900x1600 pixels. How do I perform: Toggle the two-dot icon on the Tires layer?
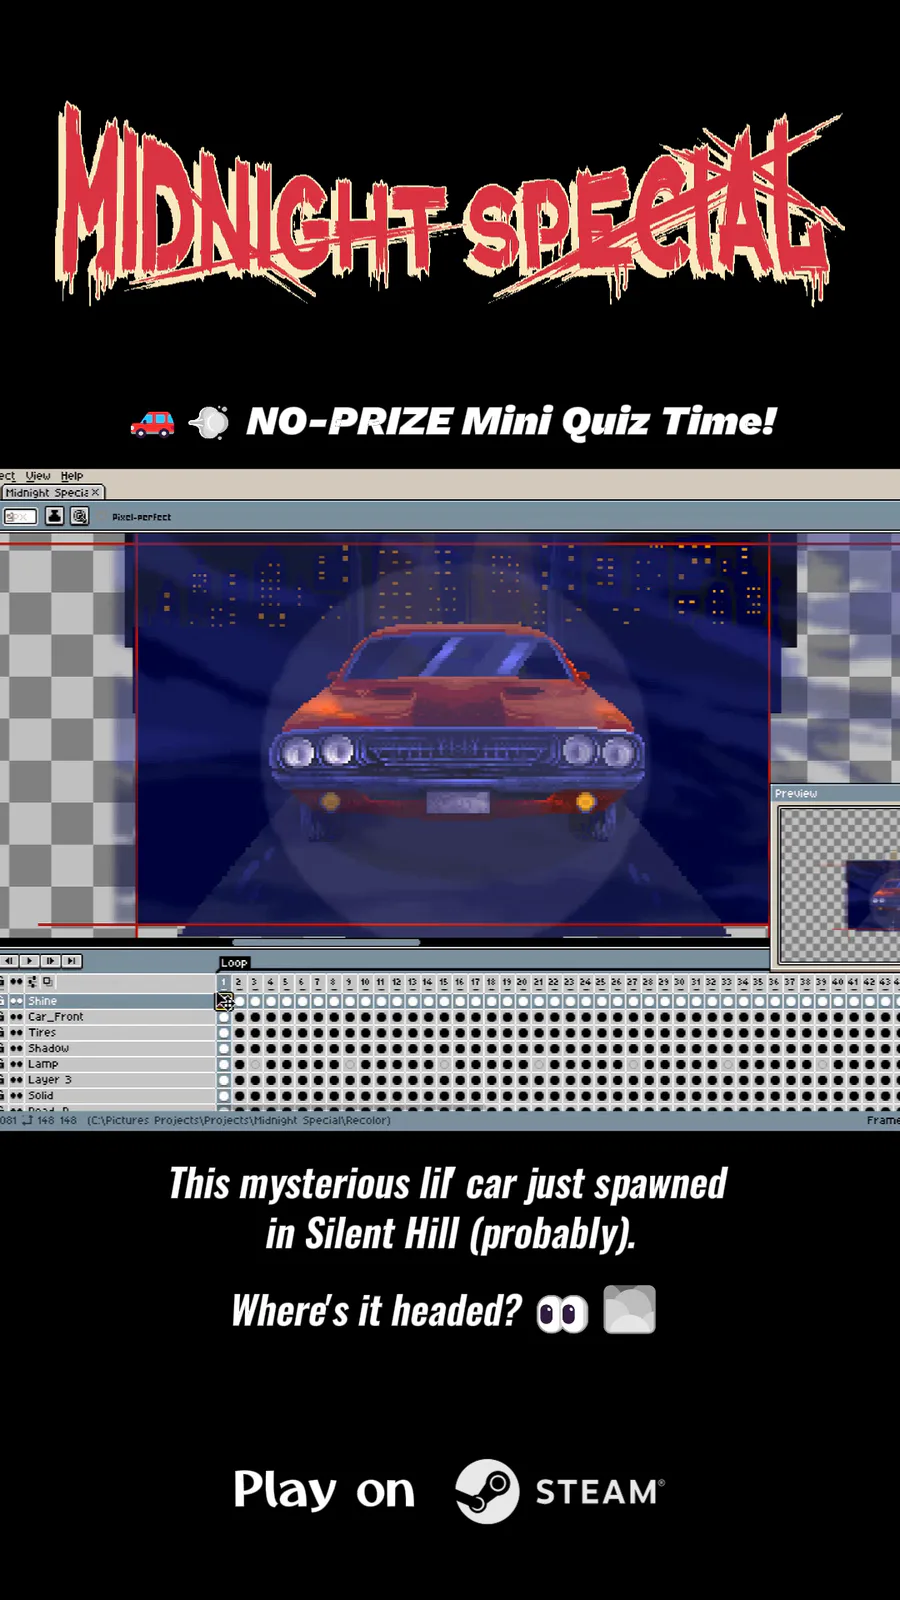click(16, 1033)
